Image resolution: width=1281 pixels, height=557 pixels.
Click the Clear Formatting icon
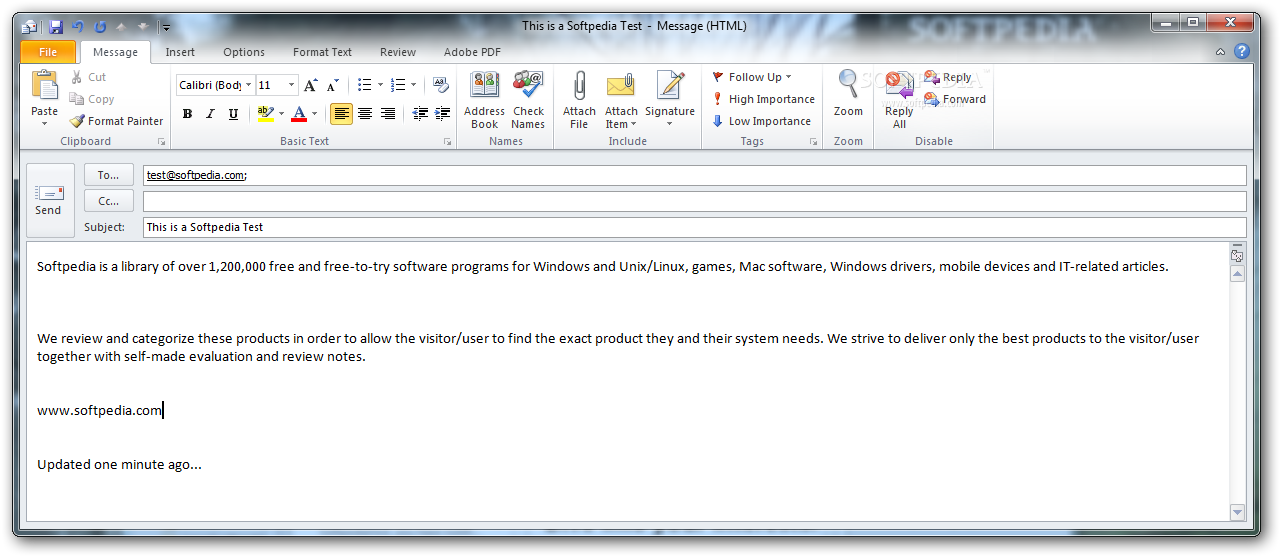(441, 85)
